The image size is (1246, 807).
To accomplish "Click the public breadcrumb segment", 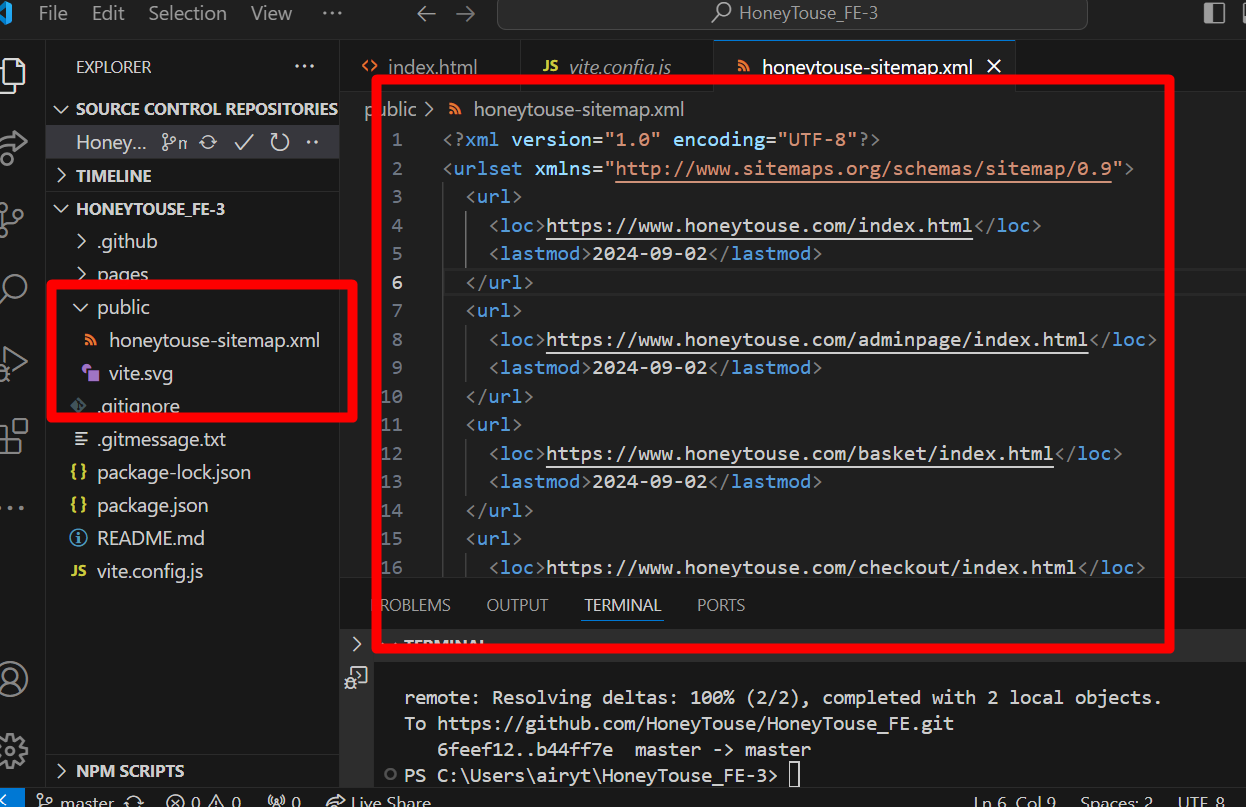I will tap(390, 109).
